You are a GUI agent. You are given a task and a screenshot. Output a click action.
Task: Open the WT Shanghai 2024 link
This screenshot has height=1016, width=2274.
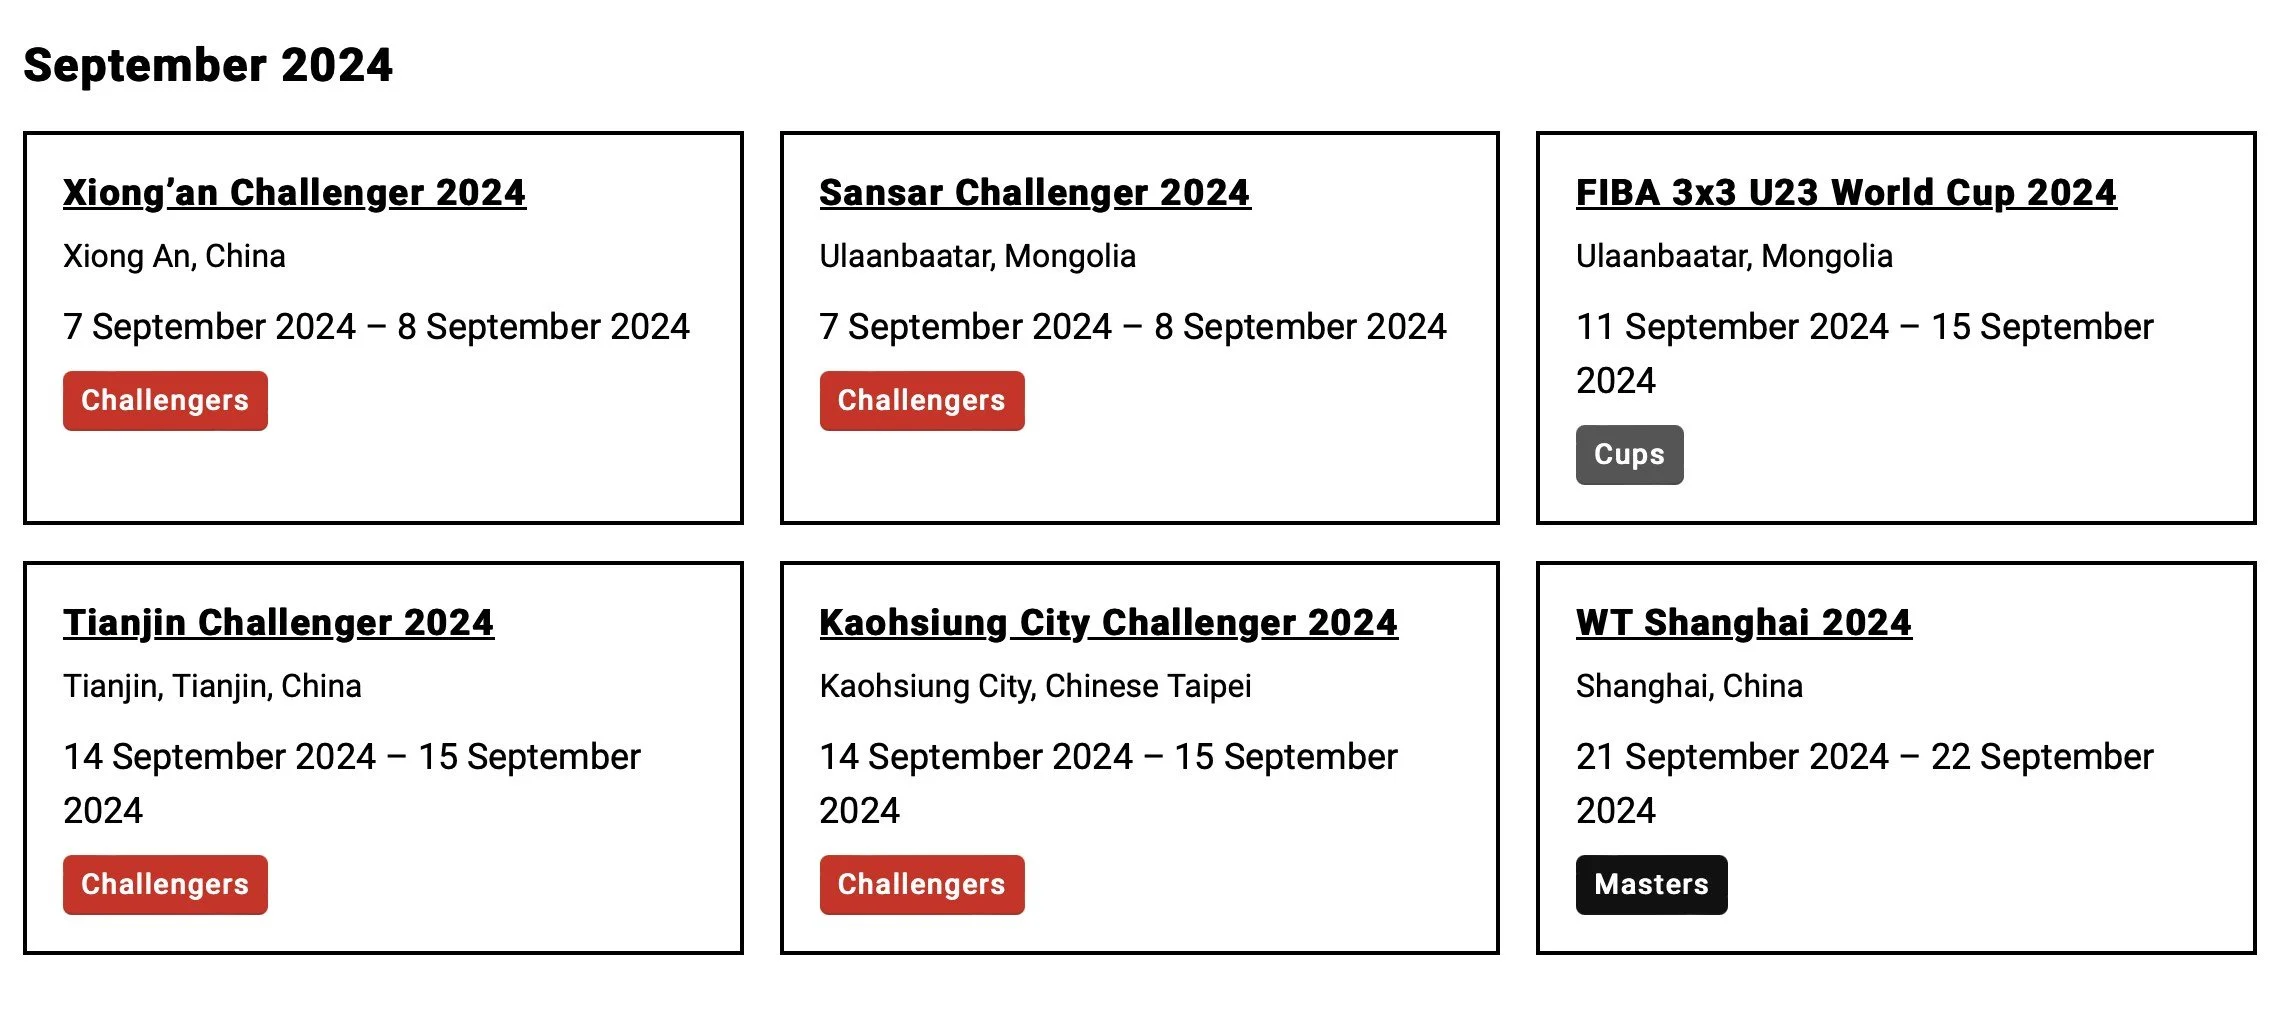click(1743, 623)
